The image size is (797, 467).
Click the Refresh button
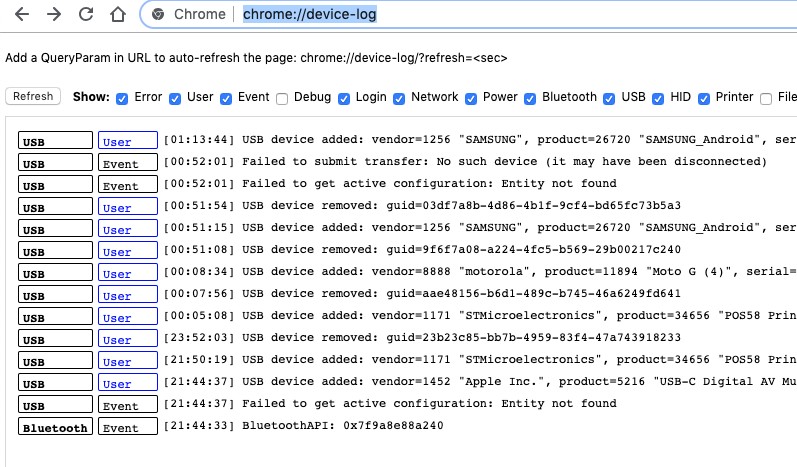point(33,97)
